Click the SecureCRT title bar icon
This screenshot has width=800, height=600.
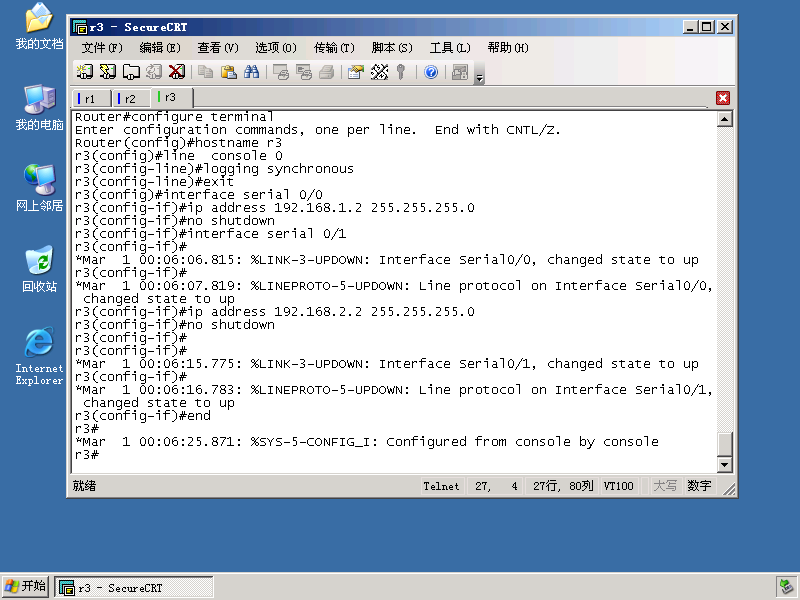tap(80, 27)
